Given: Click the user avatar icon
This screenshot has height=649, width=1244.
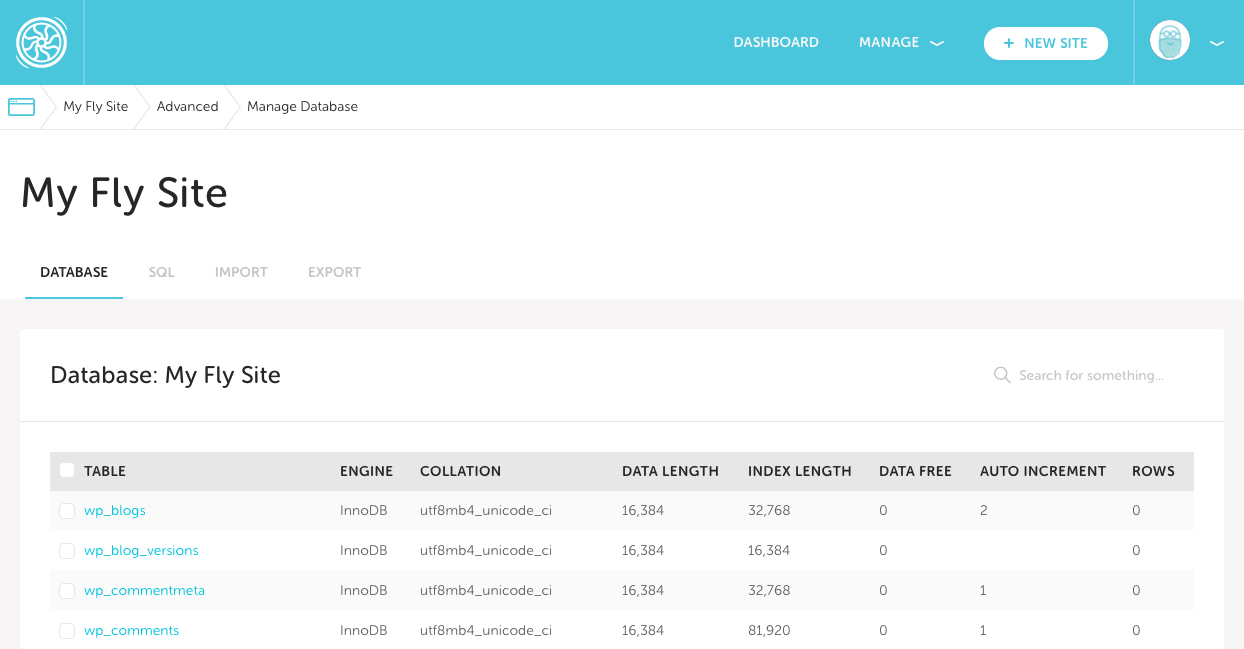Looking at the screenshot, I should click(1169, 42).
